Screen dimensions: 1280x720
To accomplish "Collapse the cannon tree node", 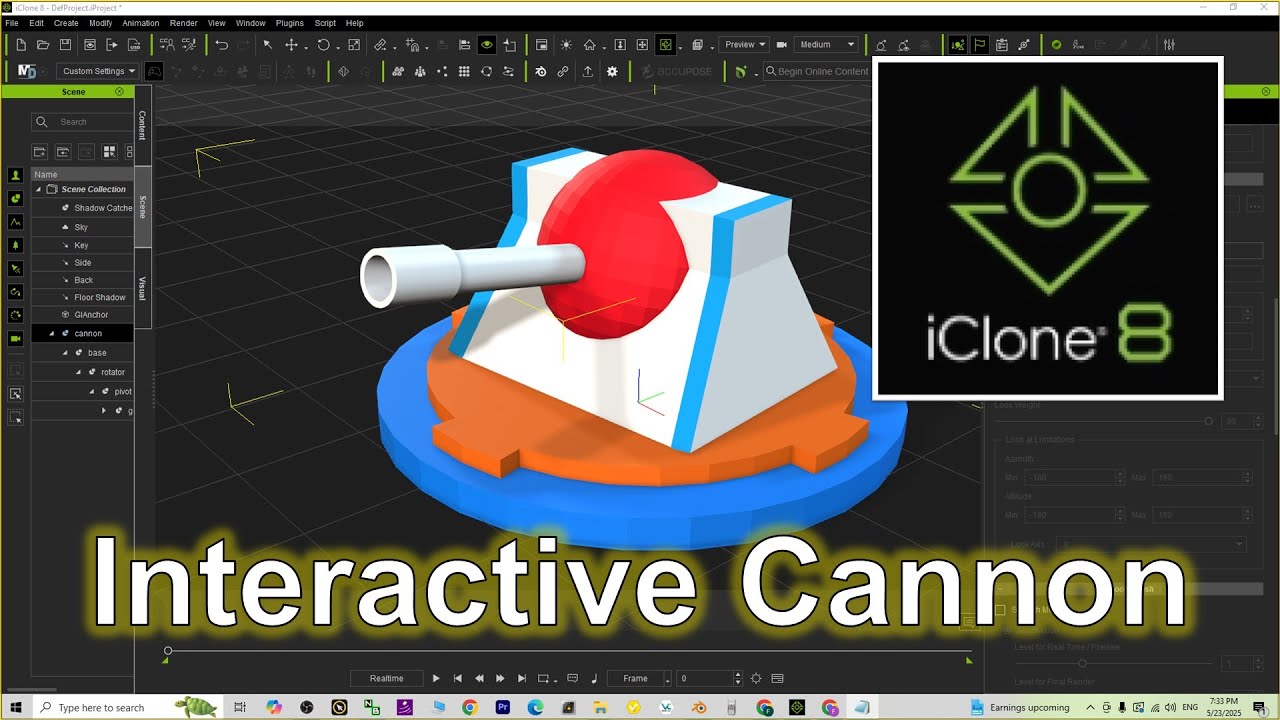I will [x=52, y=333].
